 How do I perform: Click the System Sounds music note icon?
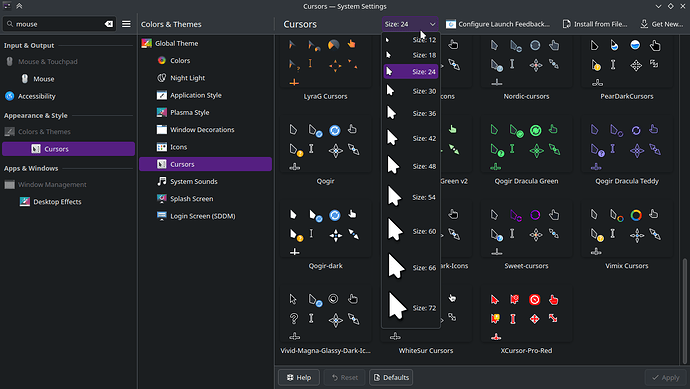[x=161, y=181]
